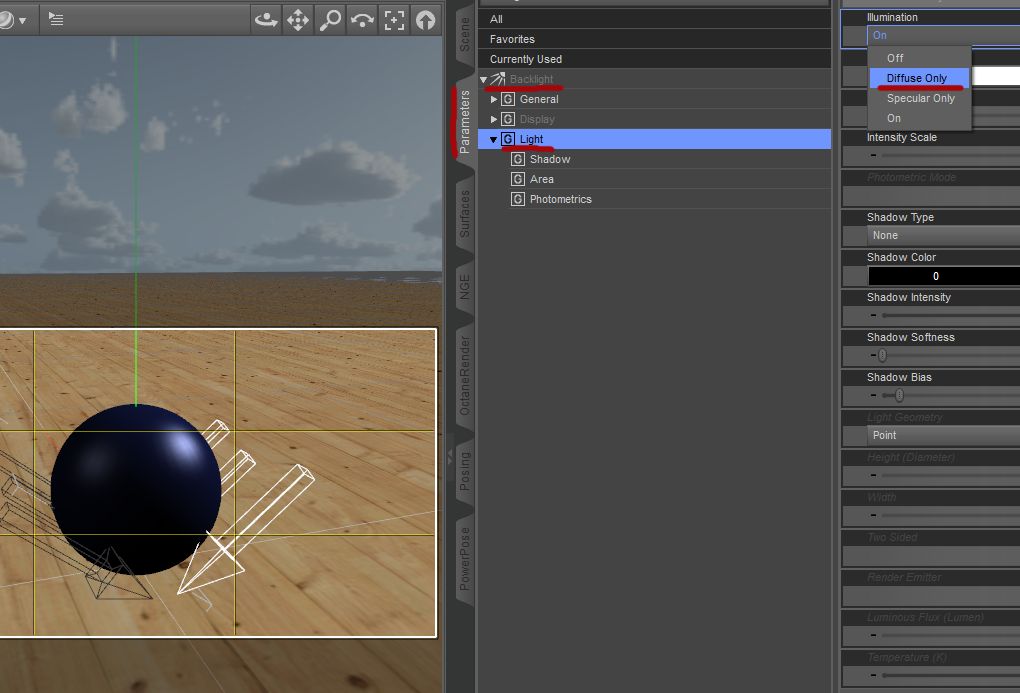The height and width of the screenshot is (693, 1020).
Task: Click the Shadow Bias slider handle
Action: pos(899,395)
